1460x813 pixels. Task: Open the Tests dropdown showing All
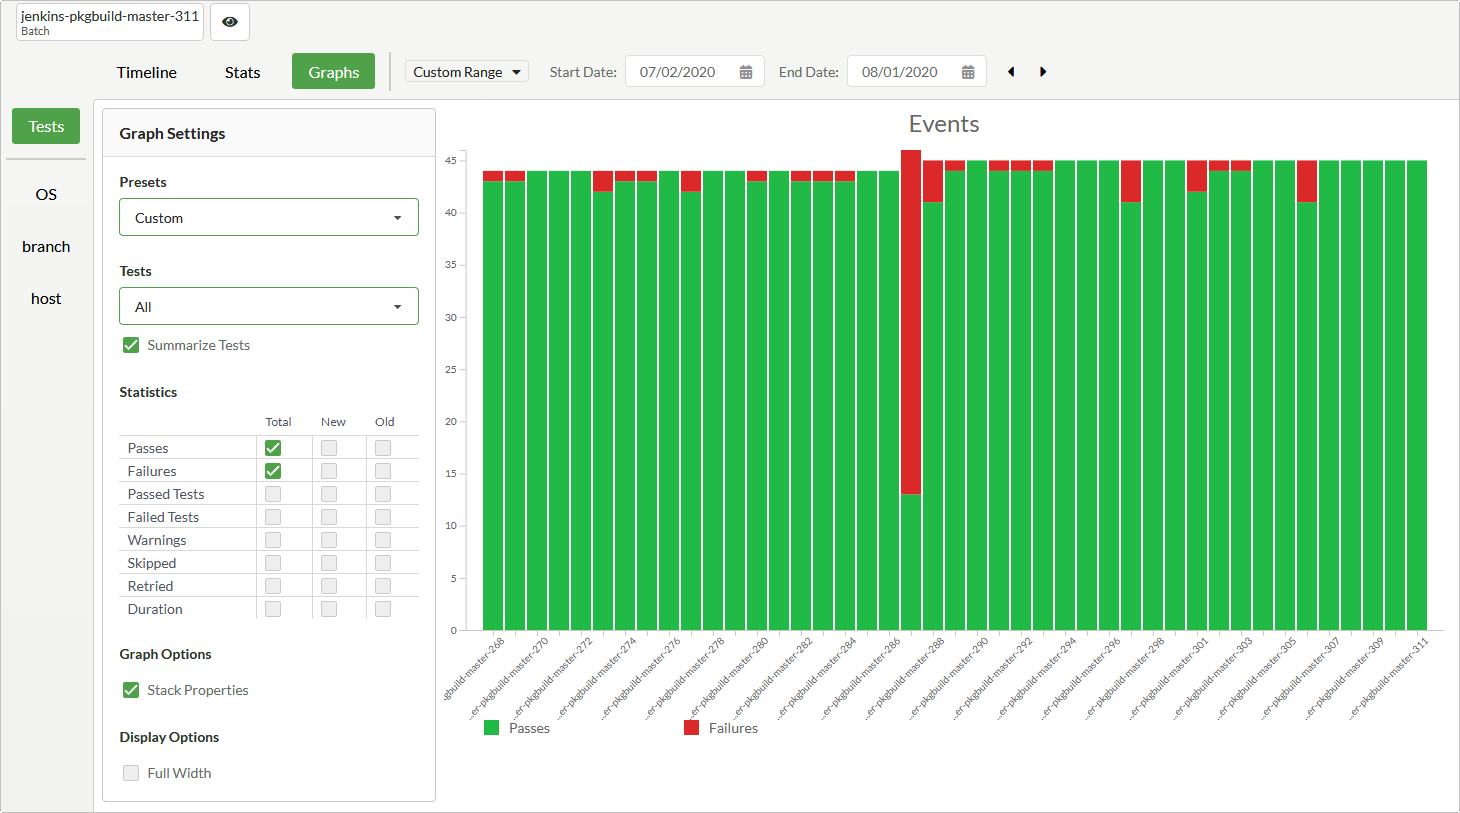coord(268,307)
